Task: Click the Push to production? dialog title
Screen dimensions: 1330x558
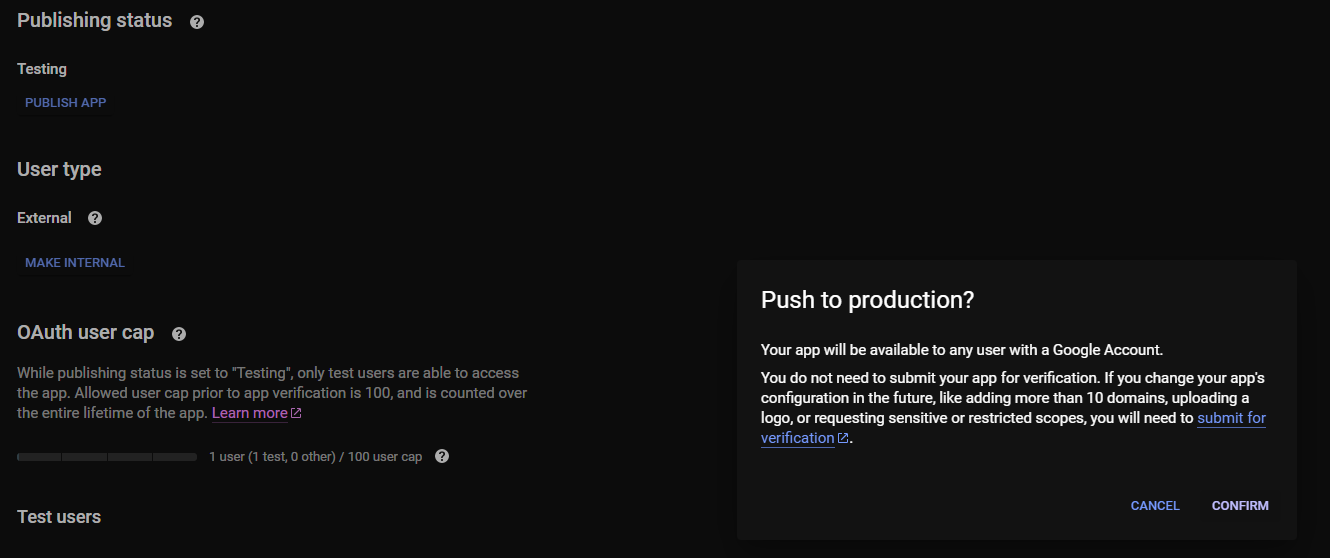Action: tap(867, 300)
